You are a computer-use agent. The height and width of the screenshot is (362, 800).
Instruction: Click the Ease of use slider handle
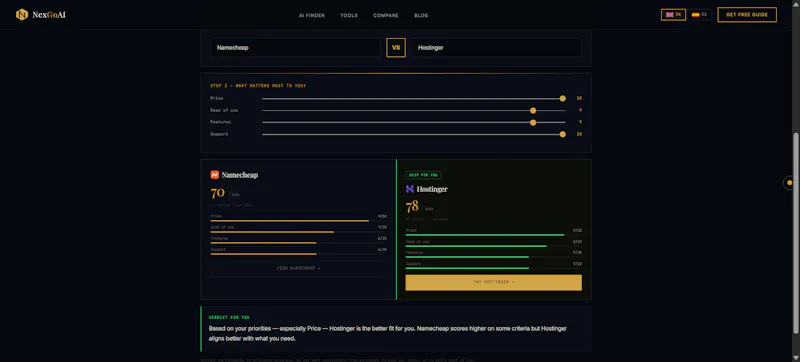tap(533, 111)
